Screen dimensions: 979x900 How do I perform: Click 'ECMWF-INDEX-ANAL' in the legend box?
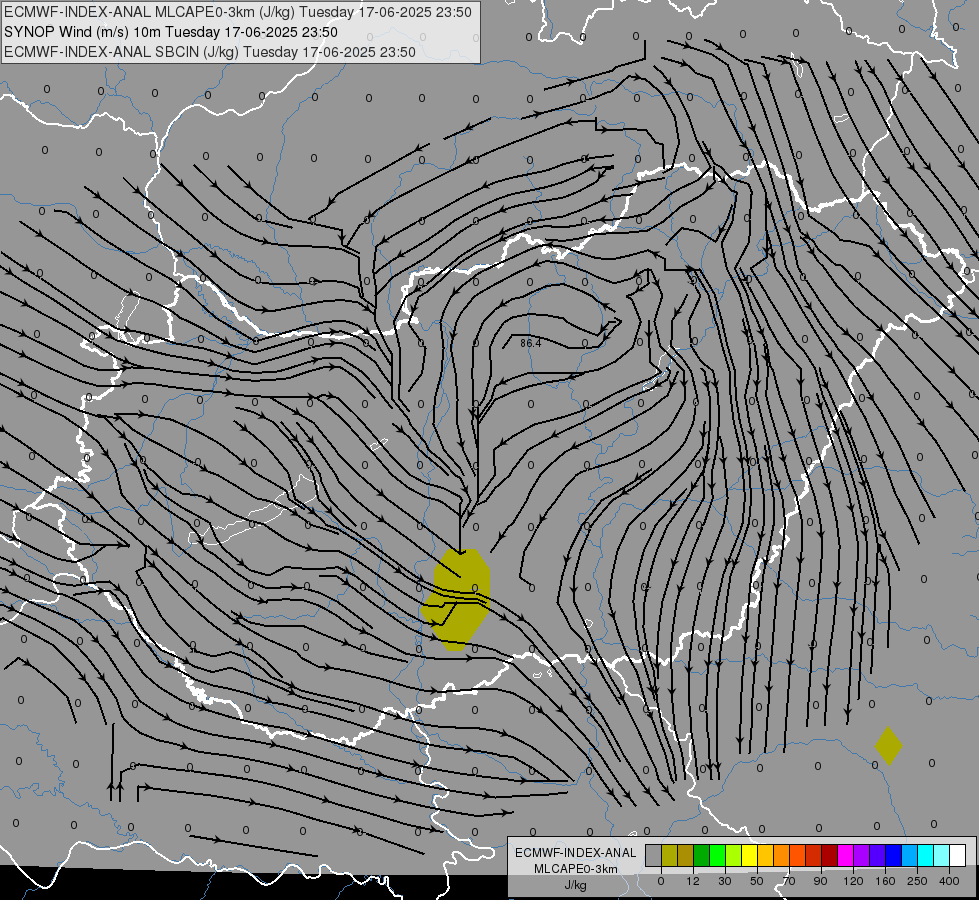pyautogui.click(x=576, y=853)
